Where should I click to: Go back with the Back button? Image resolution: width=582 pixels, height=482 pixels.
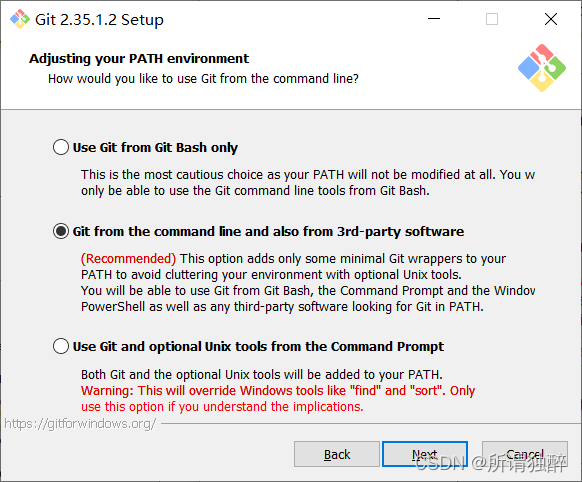click(x=337, y=454)
